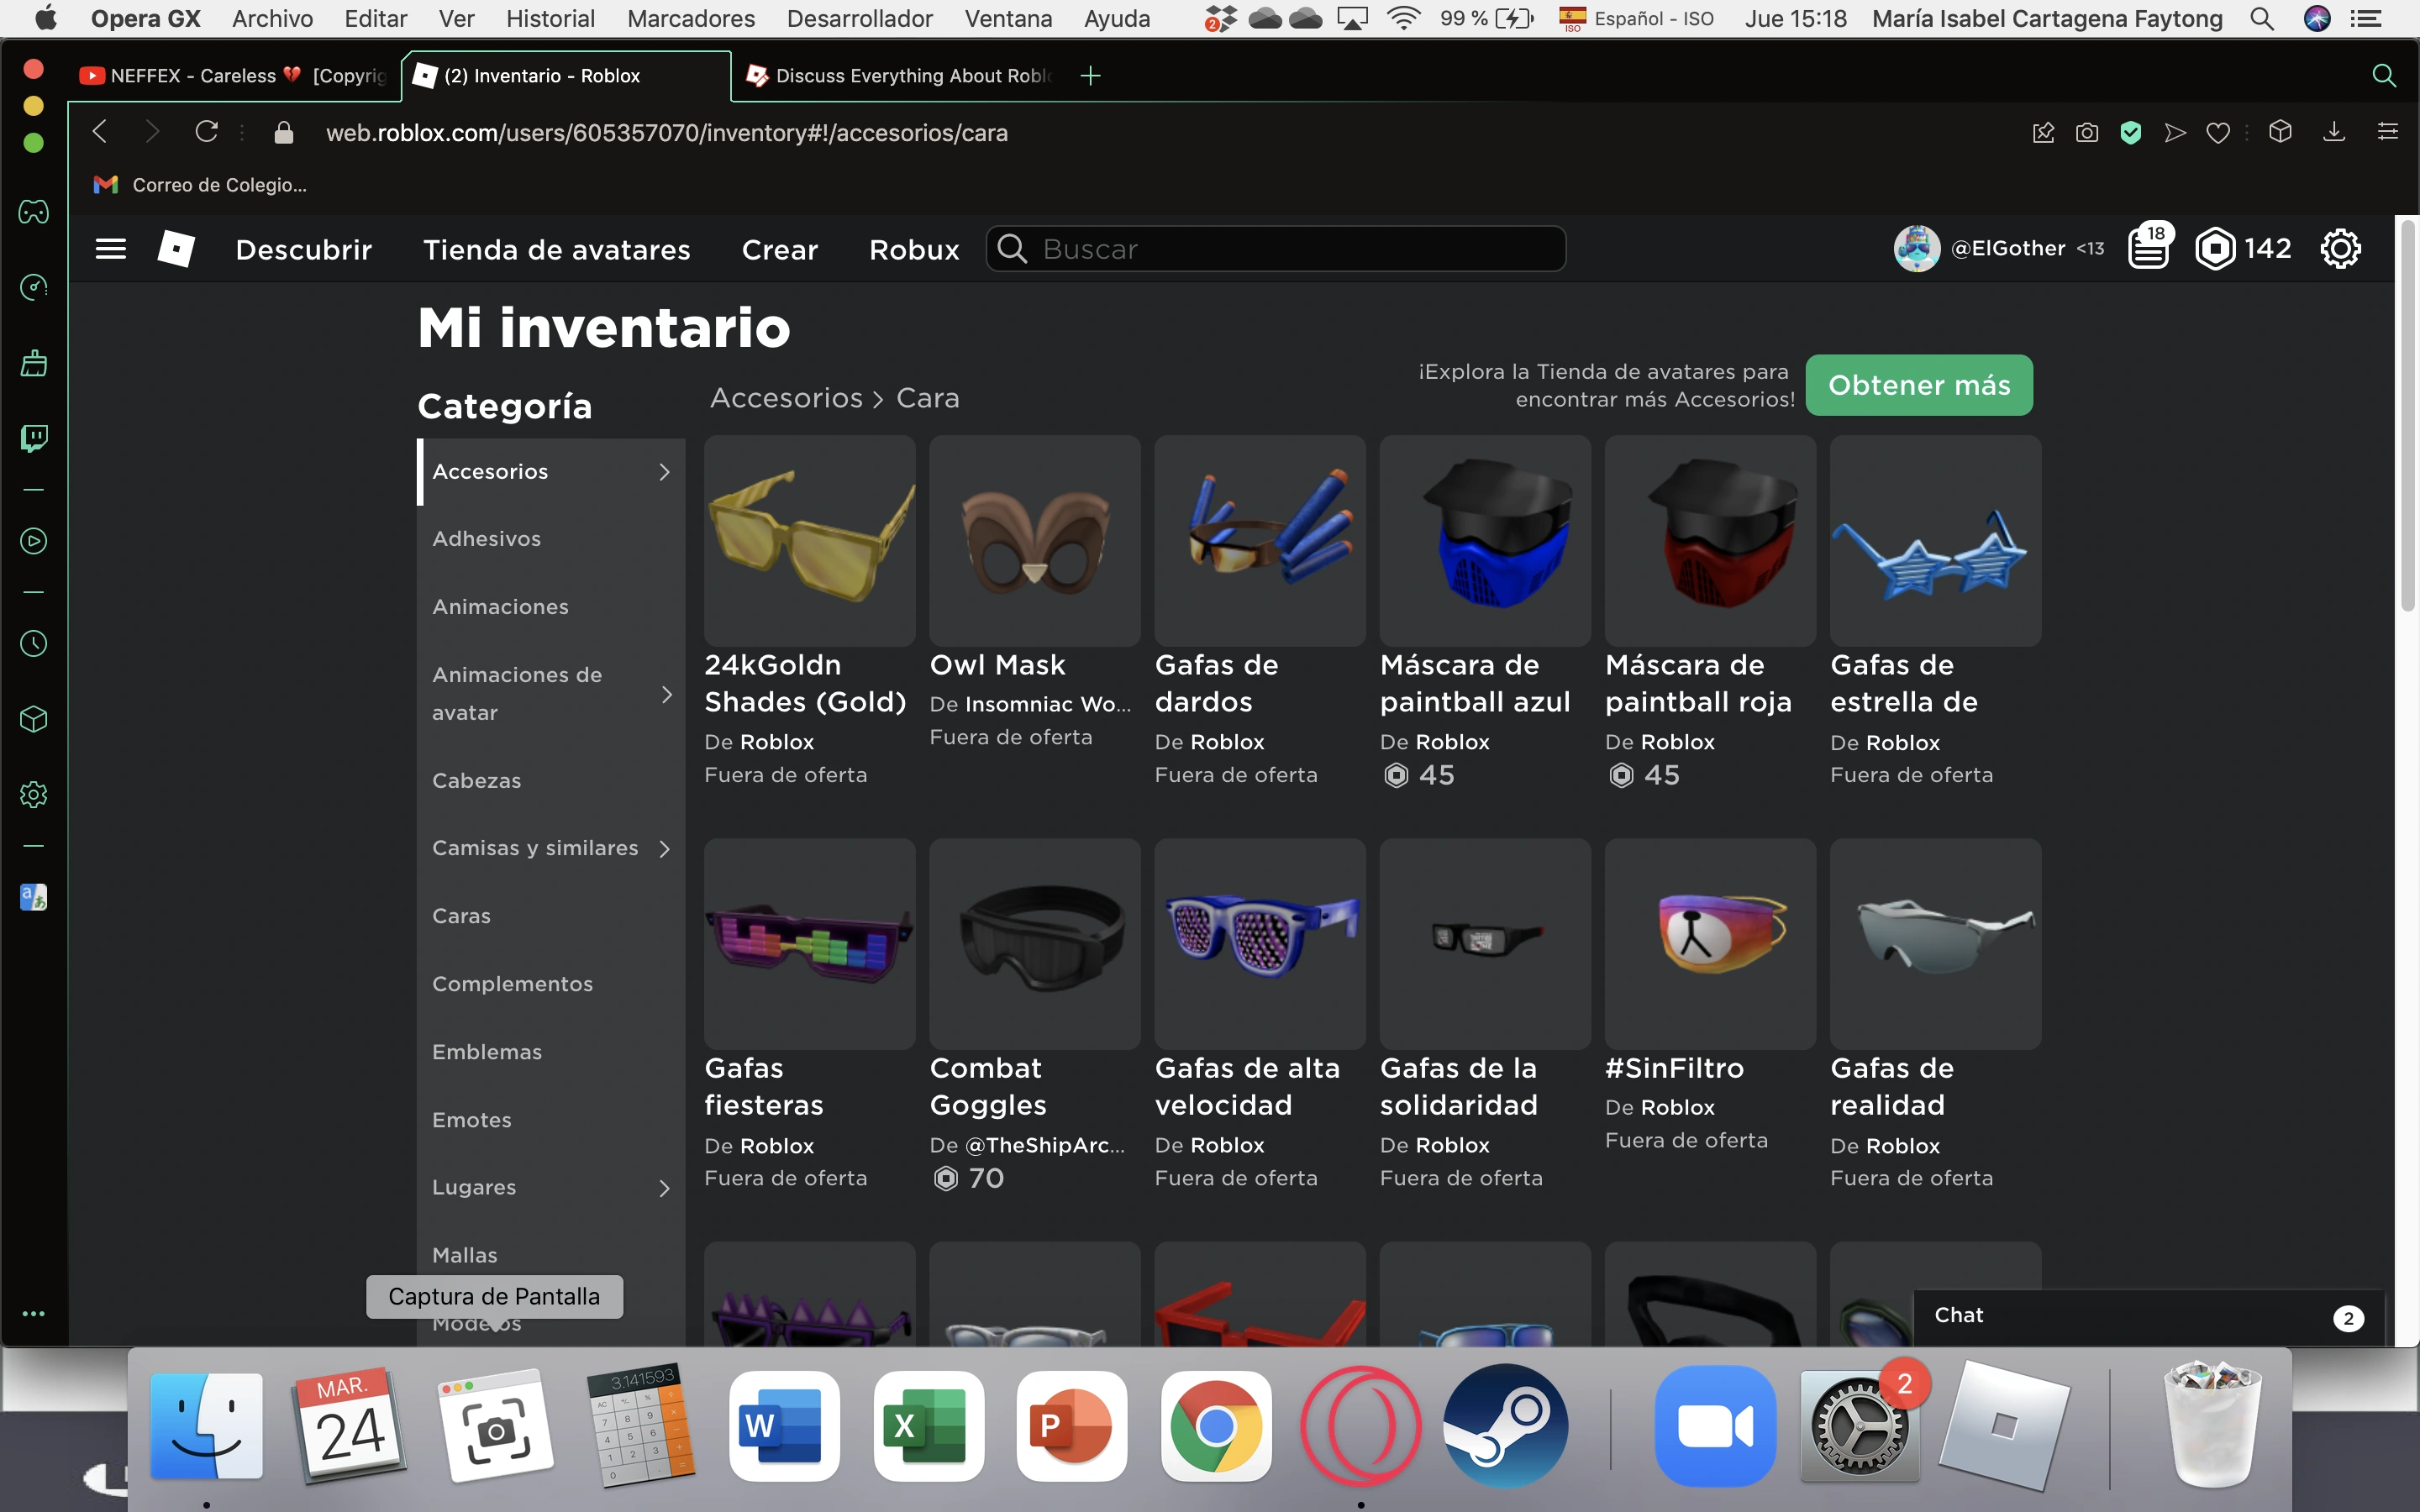Image resolution: width=2420 pixels, height=1512 pixels.
Task: Toggle the ad blocker shield icon
Action: click(2131, 132)
